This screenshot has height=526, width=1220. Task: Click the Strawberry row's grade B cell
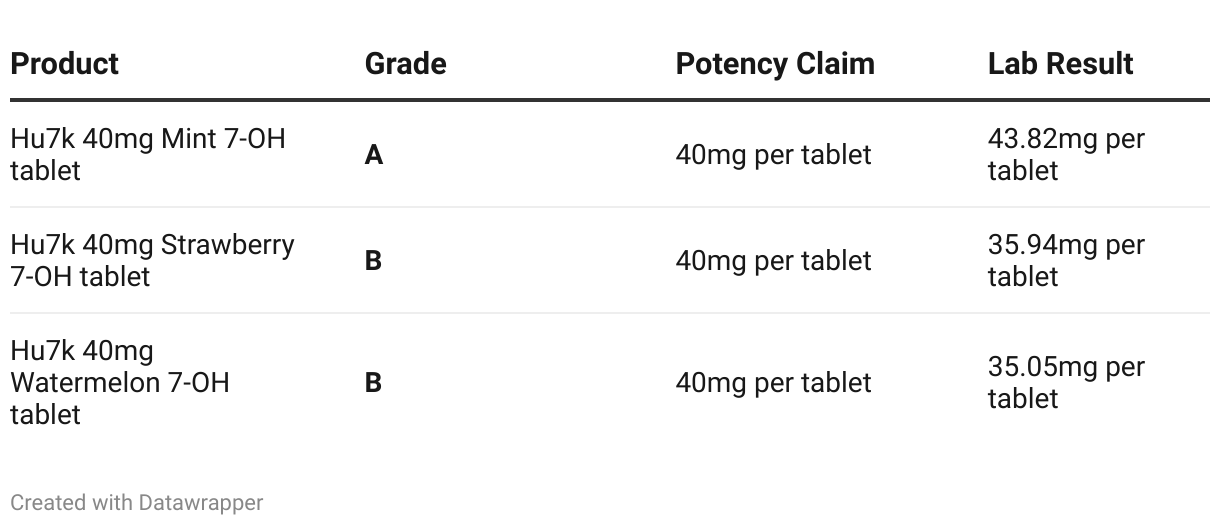click(x=373, y=261)
